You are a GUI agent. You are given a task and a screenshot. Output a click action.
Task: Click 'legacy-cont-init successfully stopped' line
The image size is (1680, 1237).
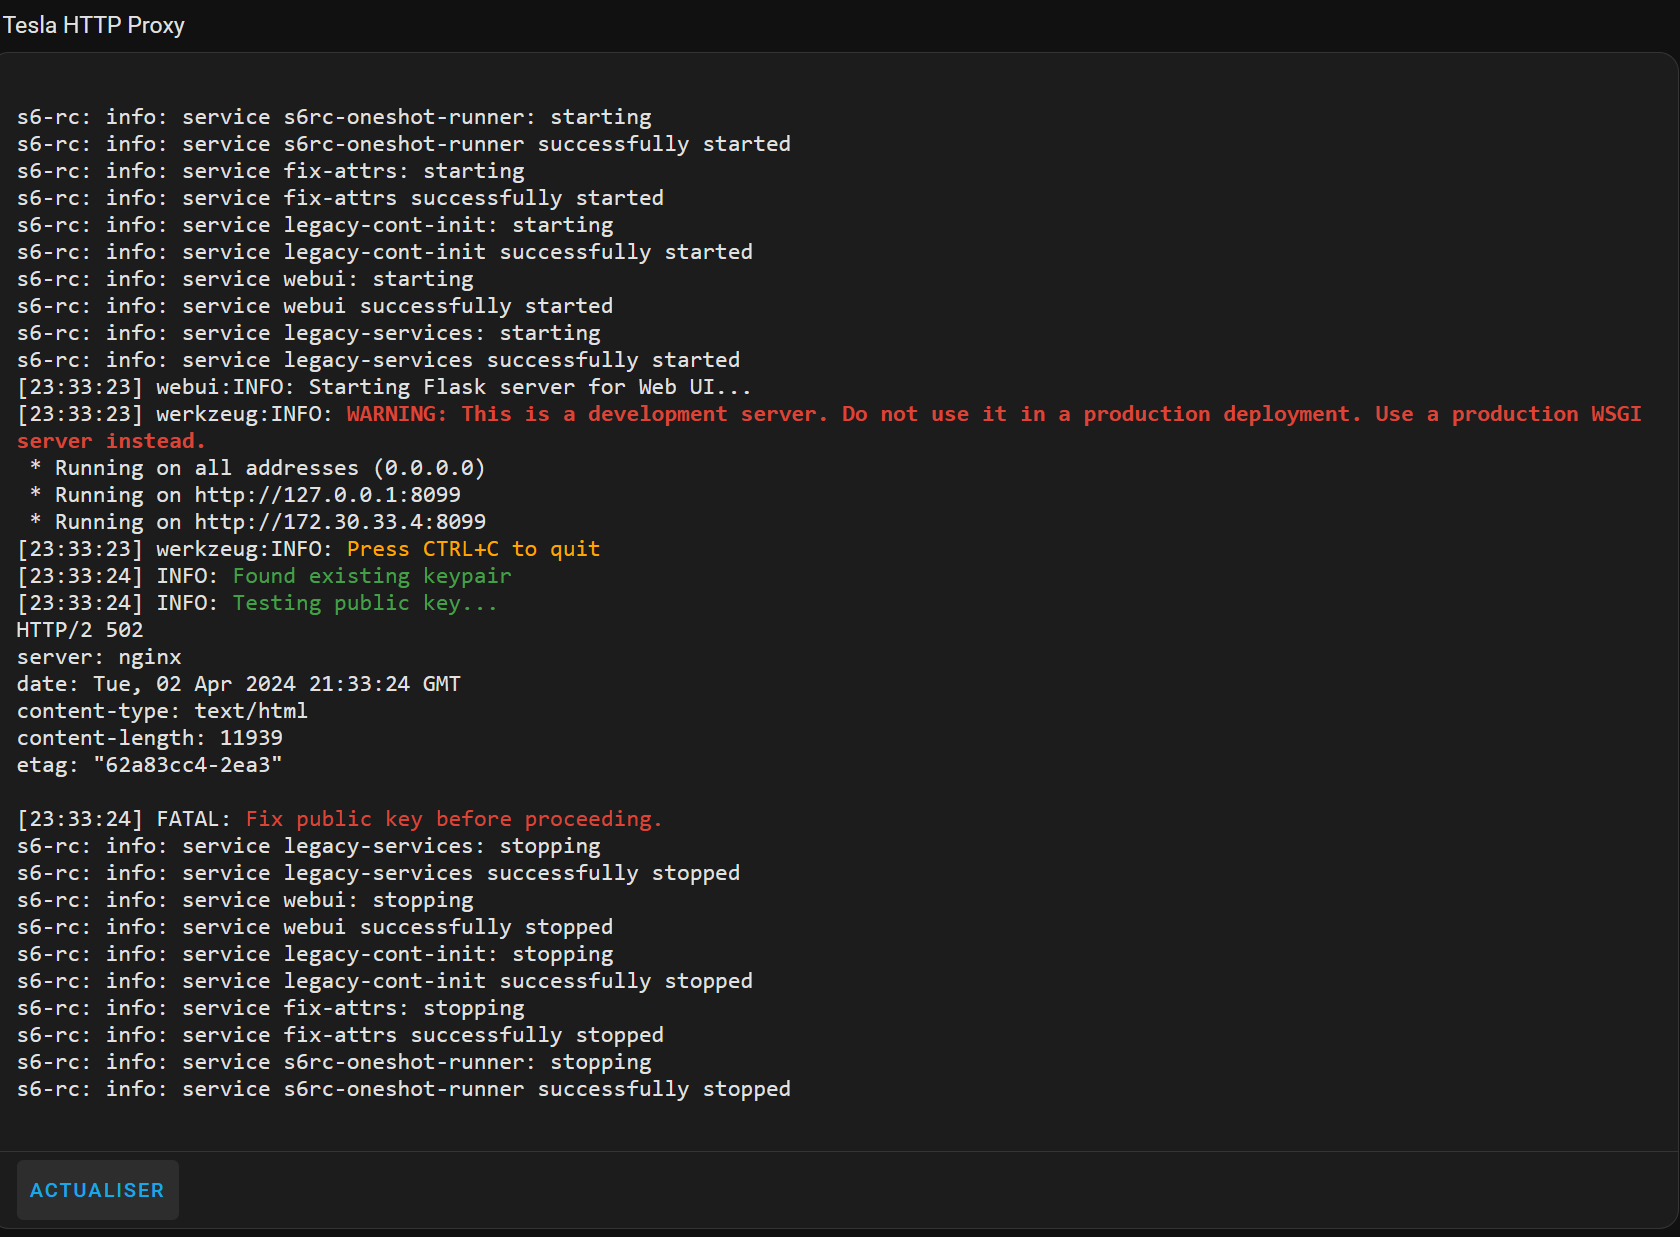385,981
